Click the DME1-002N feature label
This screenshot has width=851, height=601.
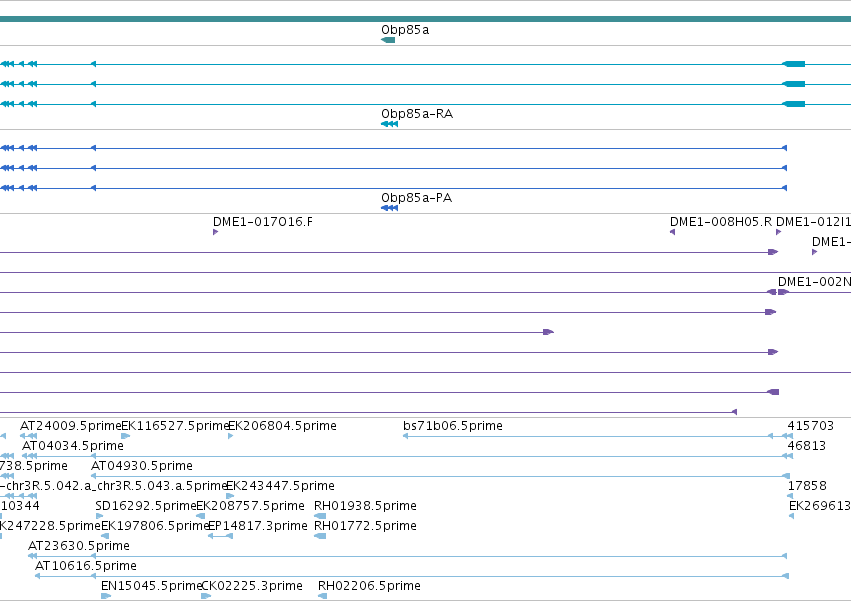click(814, 282)
